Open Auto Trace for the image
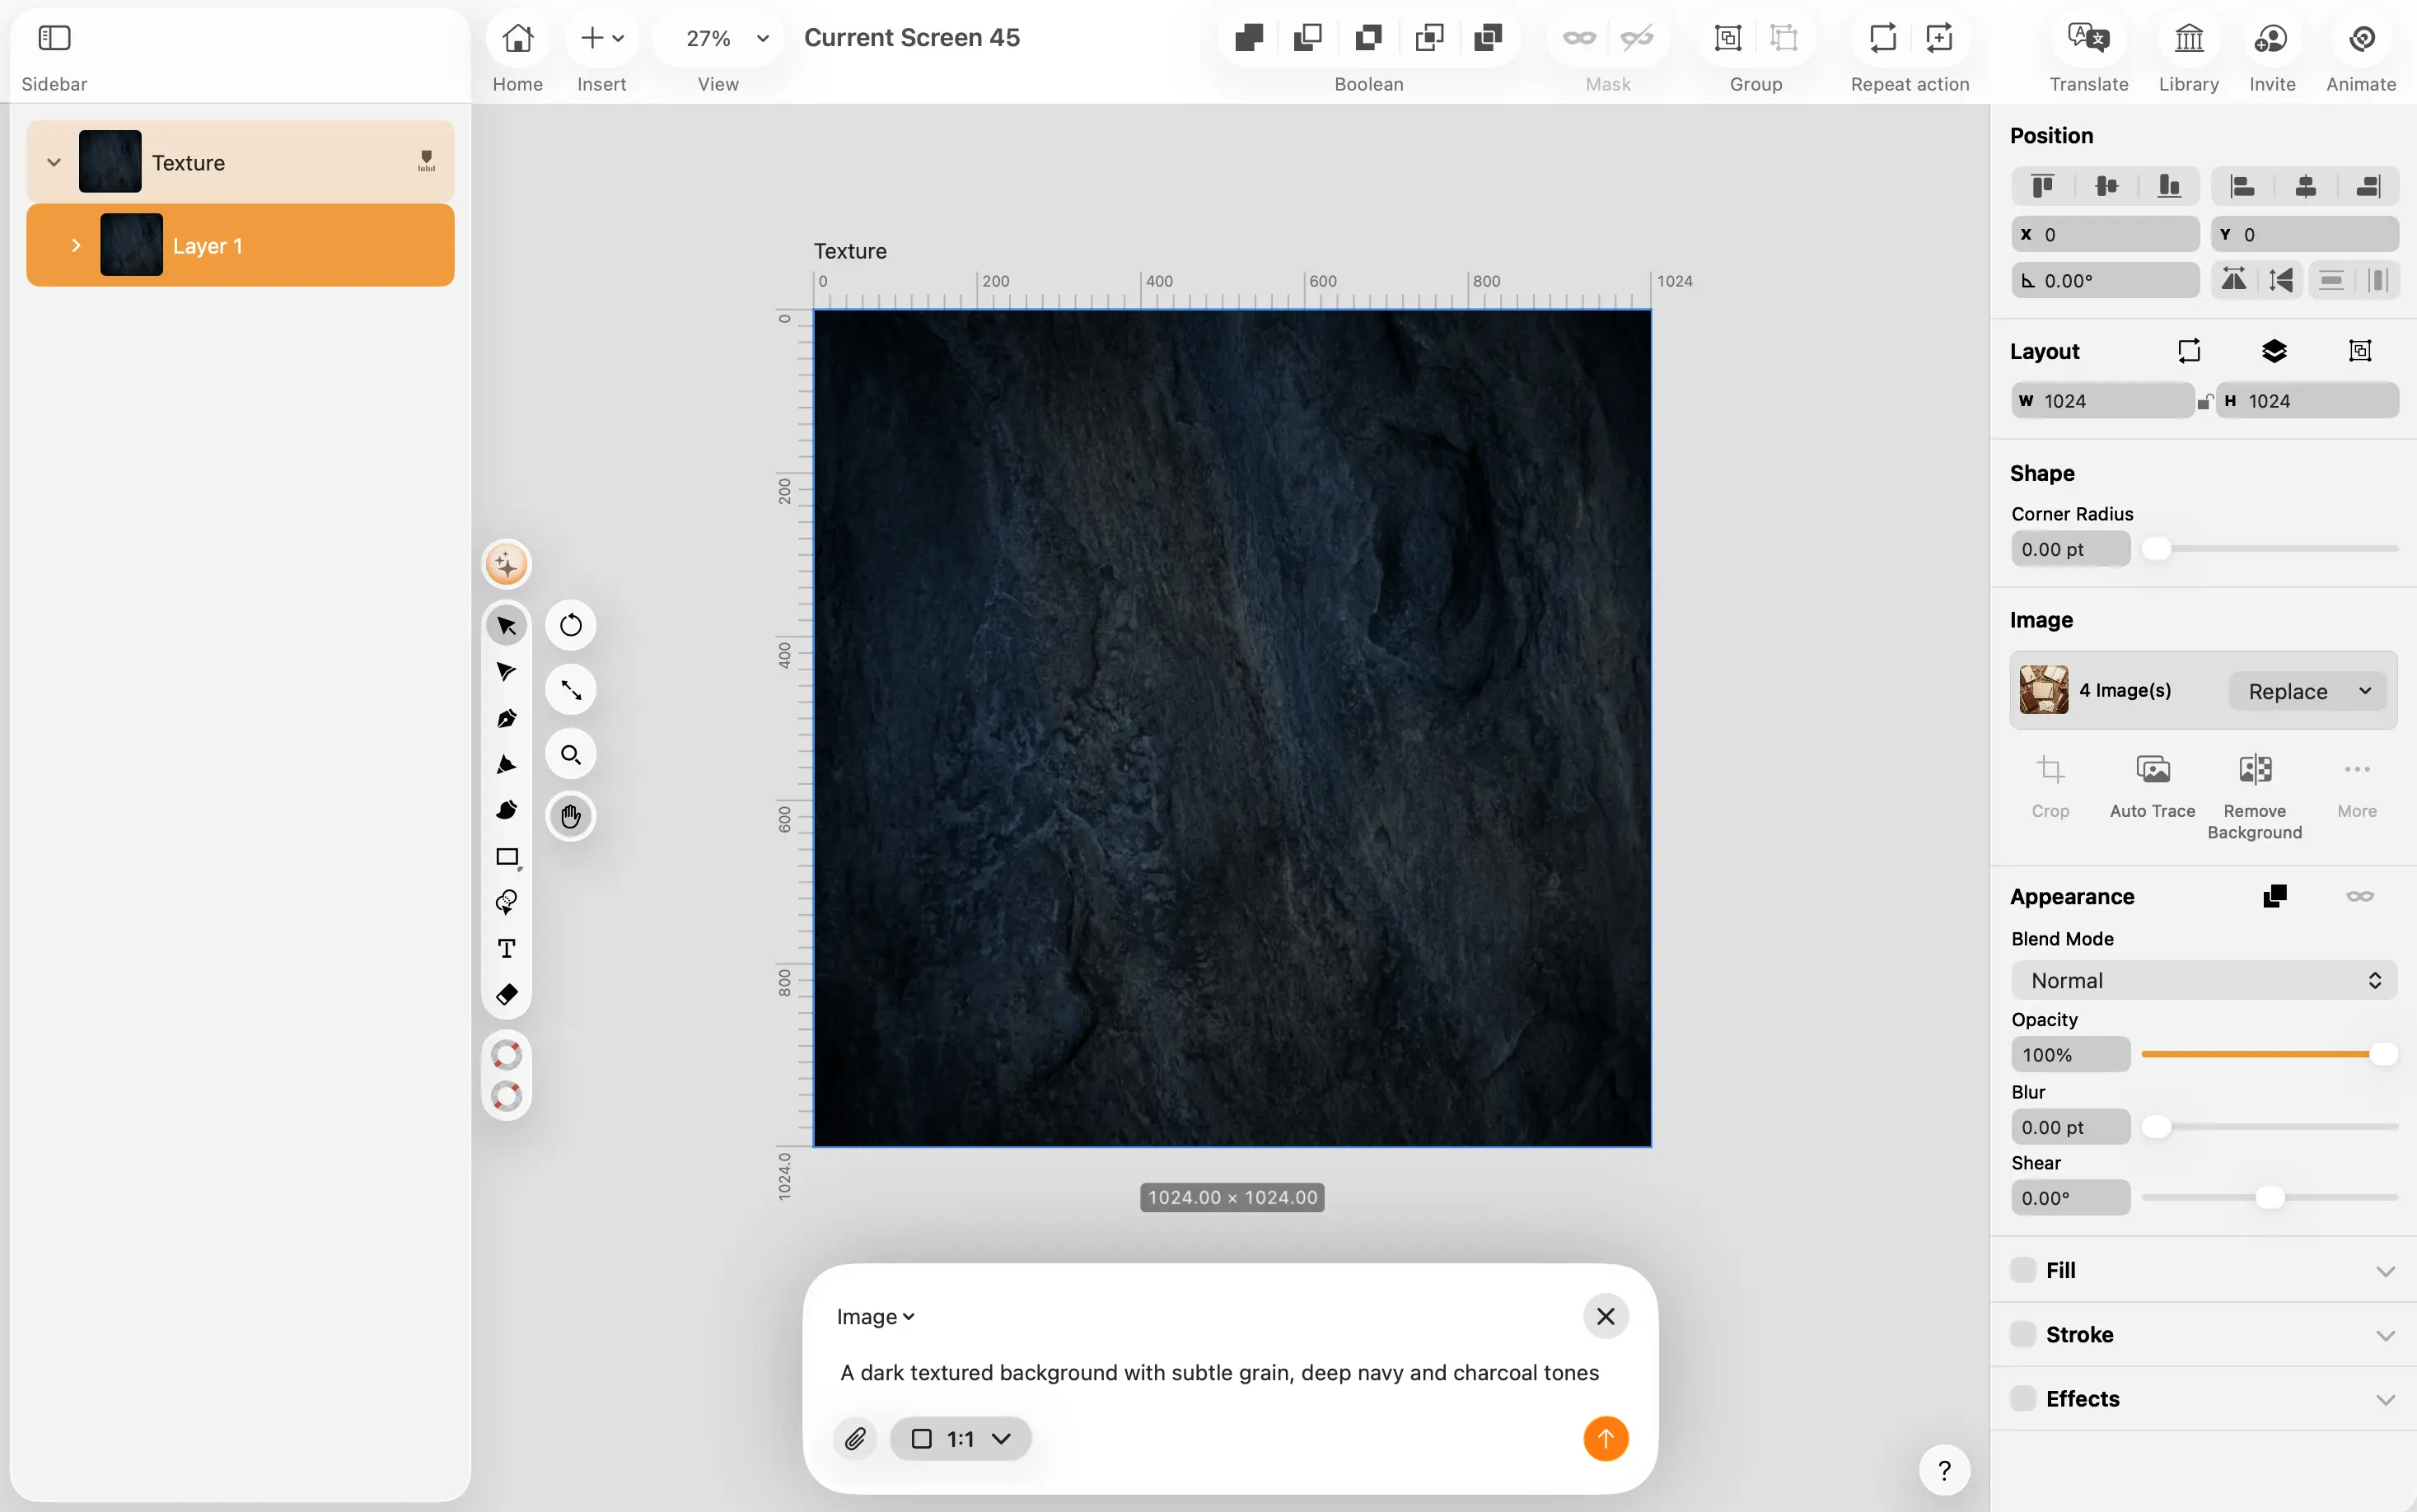 tap(2152, 786)
